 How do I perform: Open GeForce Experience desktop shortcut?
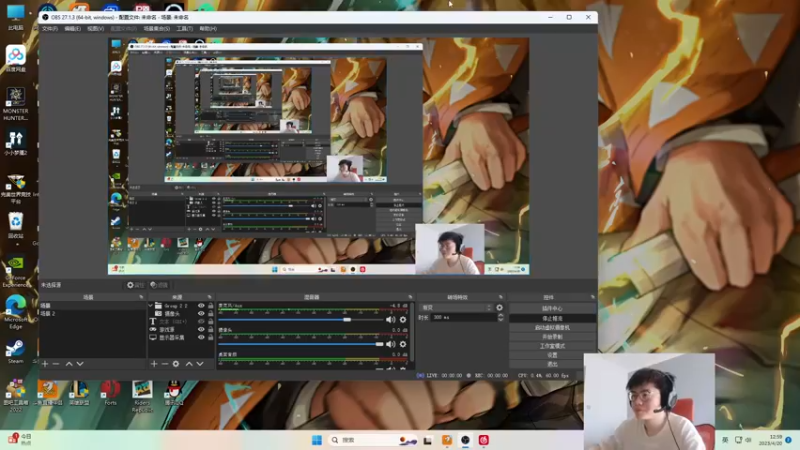coord(15,271)
